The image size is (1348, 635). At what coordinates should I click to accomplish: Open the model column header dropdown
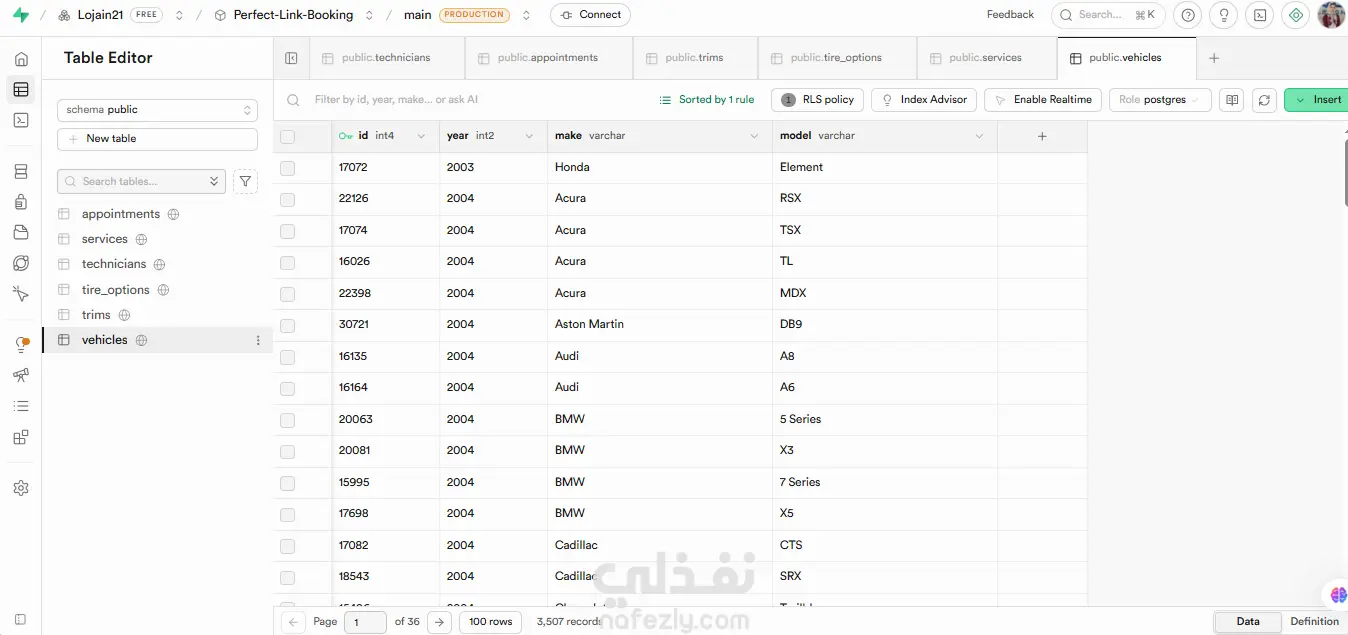pos(979,136)
